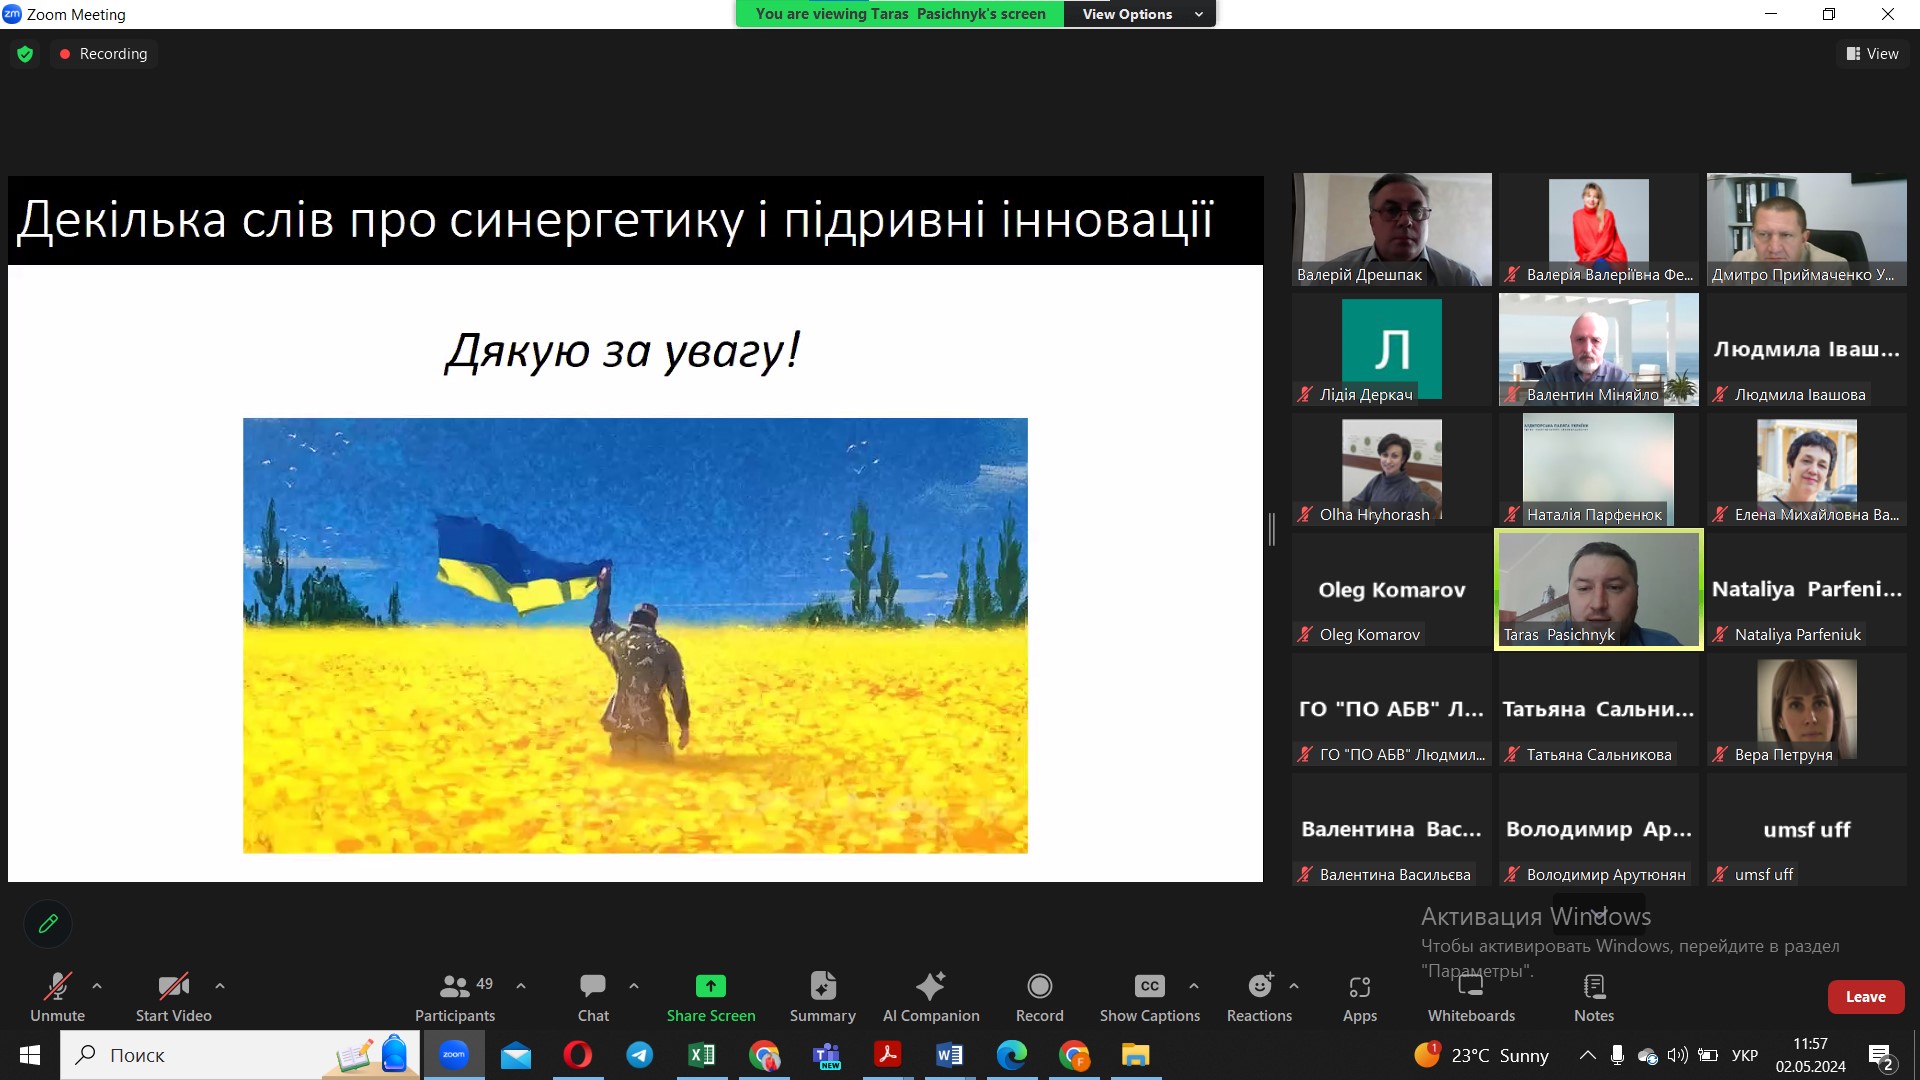Open AI Companion

(931, 997)
